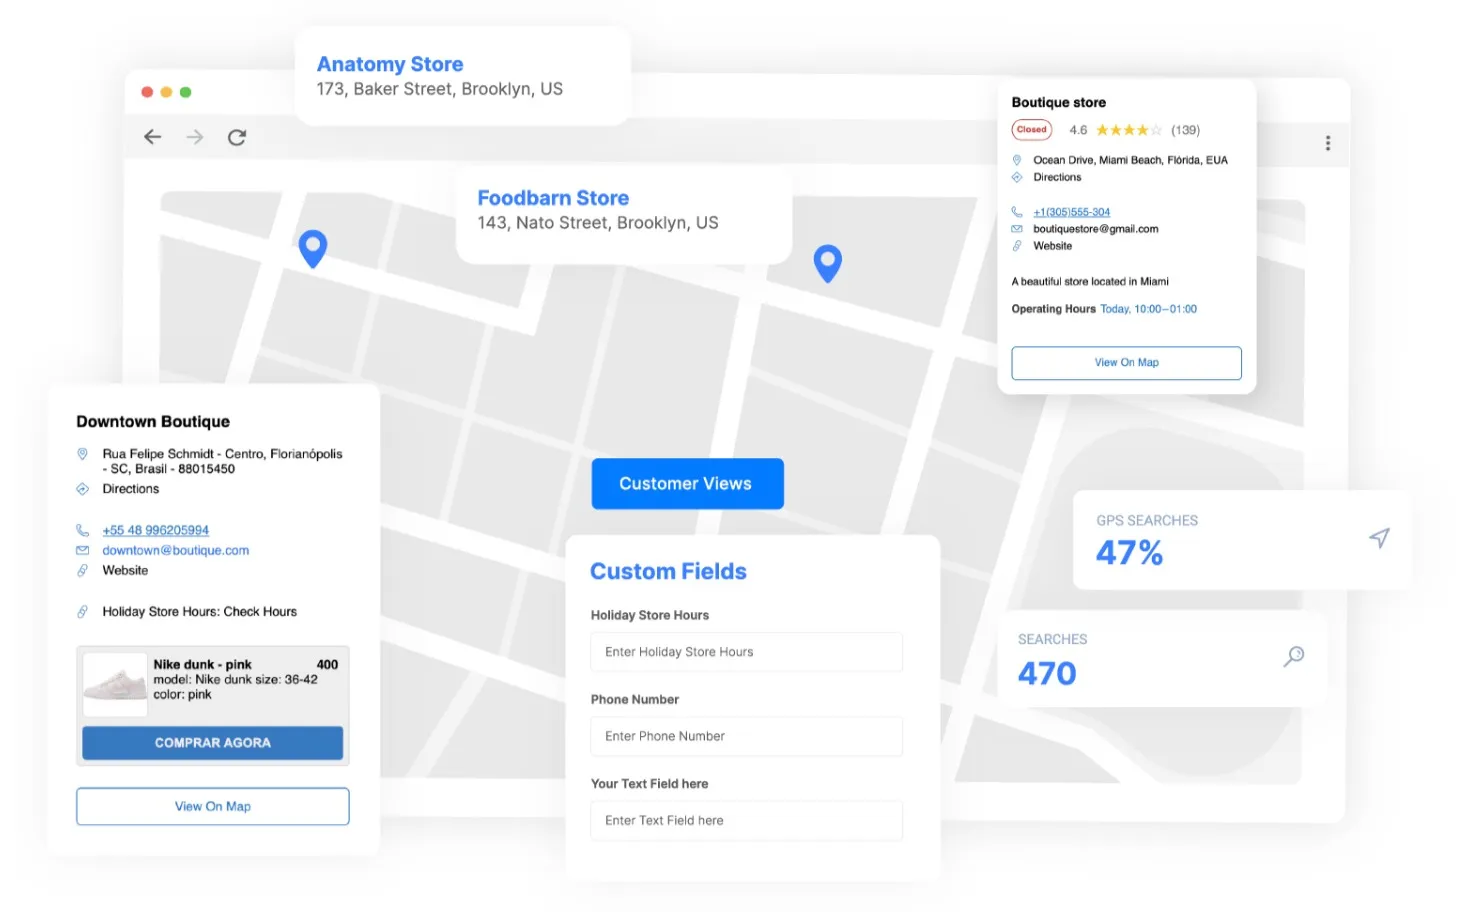Click the Downtown Boutique heading
Viewport: 1470px width, 912px height.
pyautogui.click(x=153, y=422)
